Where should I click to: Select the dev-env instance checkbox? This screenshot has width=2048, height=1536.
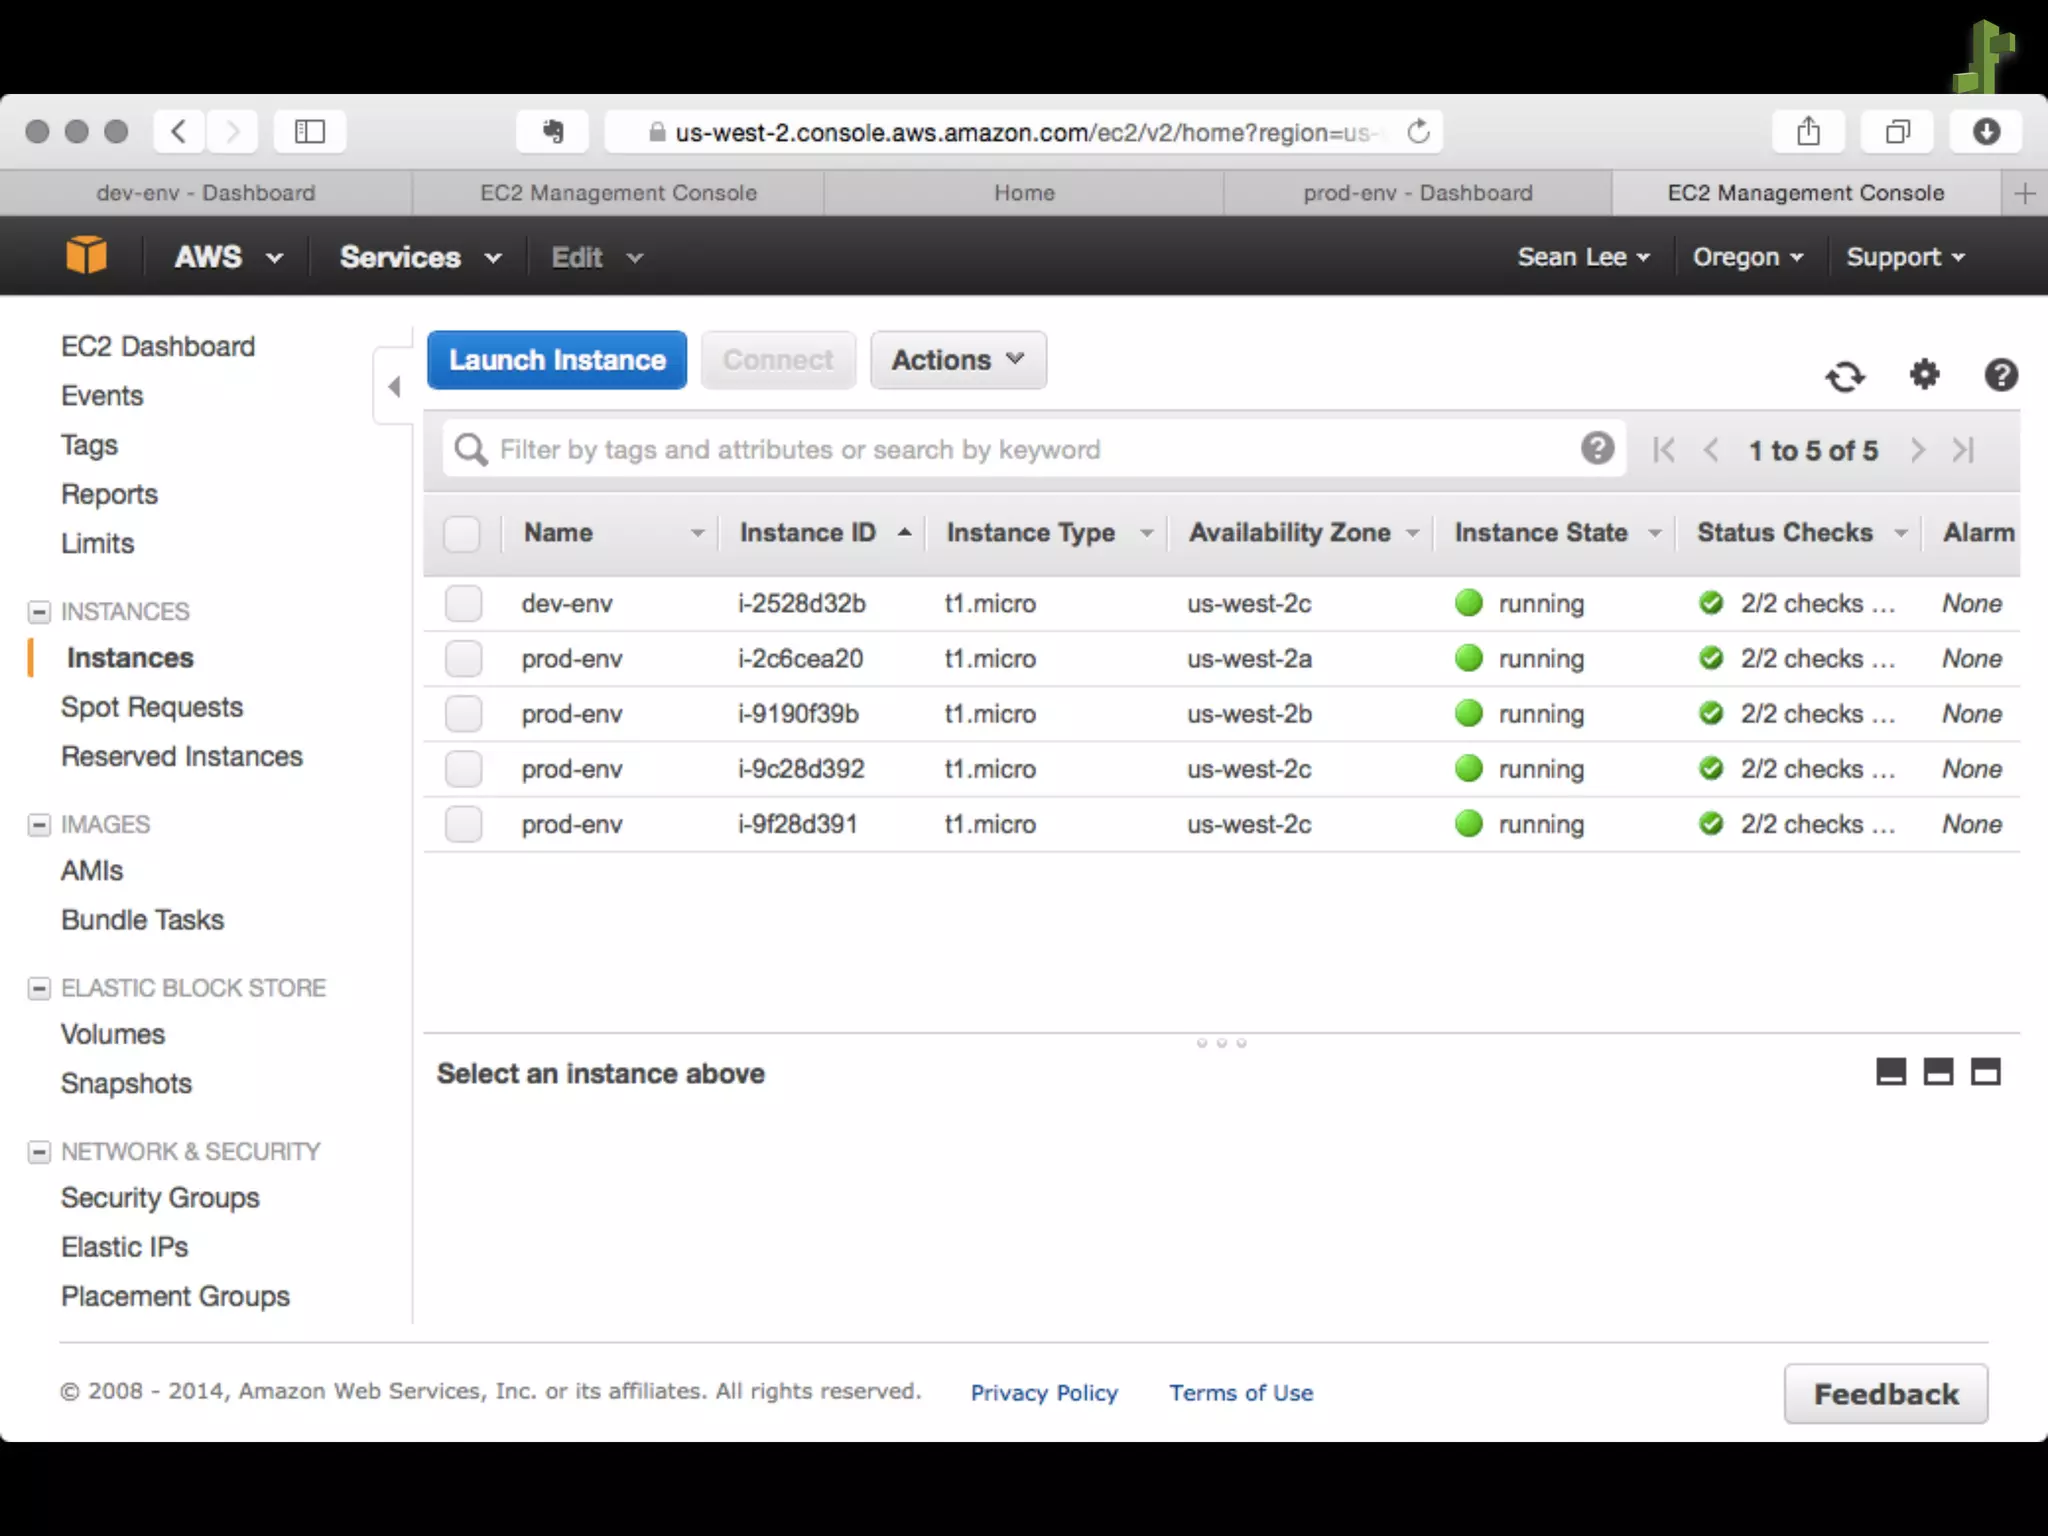pos(463,604)
